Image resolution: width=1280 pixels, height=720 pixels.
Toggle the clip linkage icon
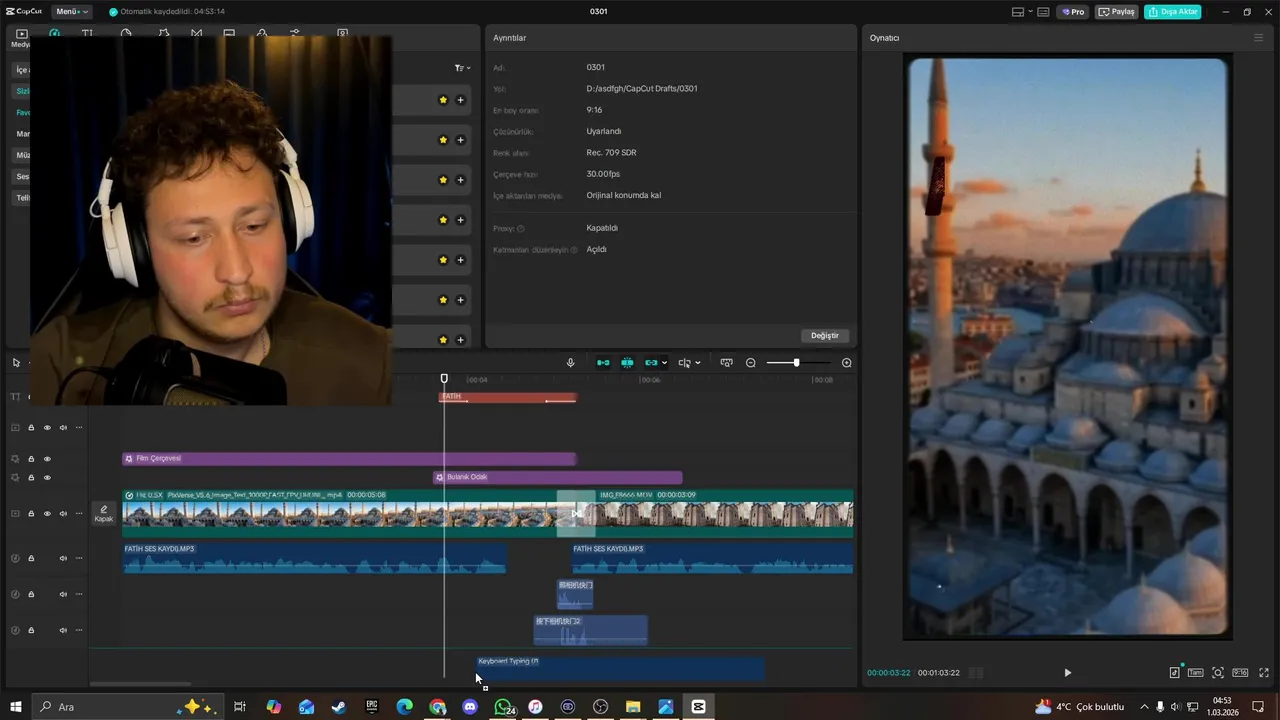click(651, 363)
